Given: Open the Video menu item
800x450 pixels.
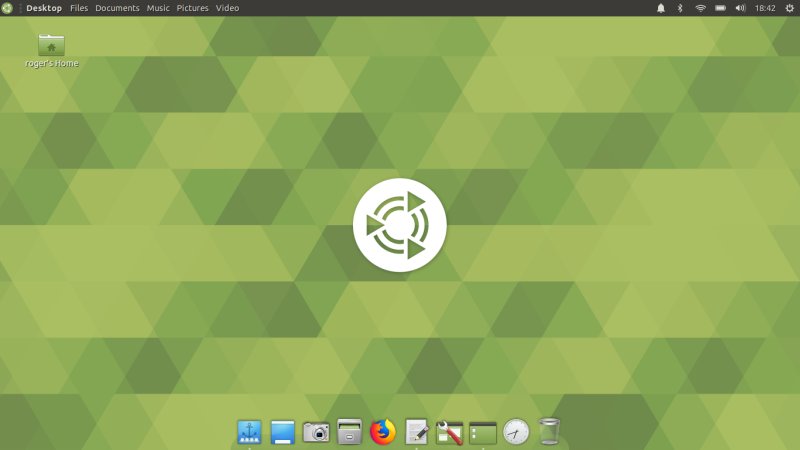Looking at the screenshot, I should click(x=228, y=8).
